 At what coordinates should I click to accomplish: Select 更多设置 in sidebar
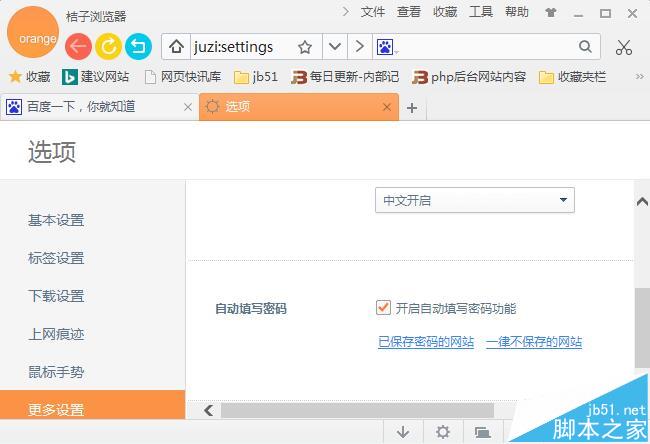point(92,405)
